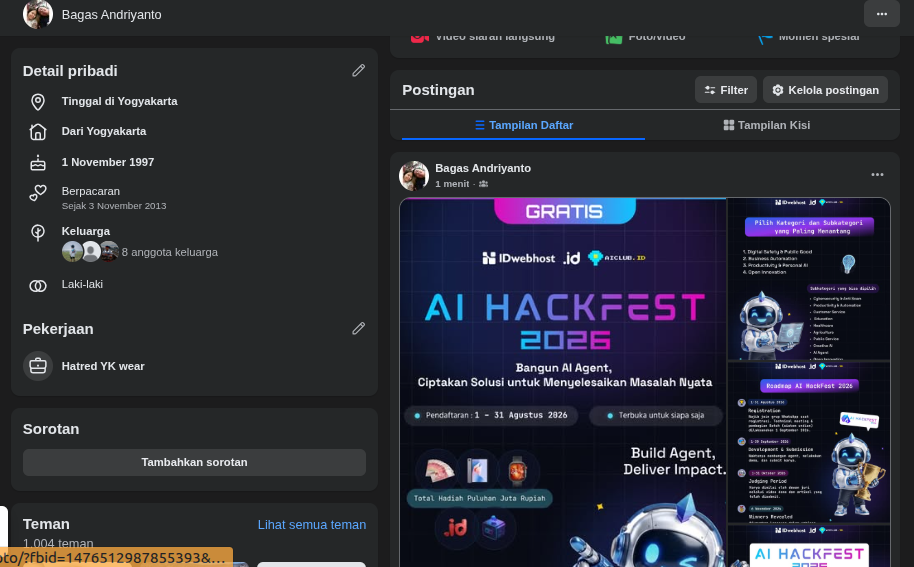Edit Pekerjaan section with pencil icon
Screen dimensions: 914x567
tap(358, 329)
